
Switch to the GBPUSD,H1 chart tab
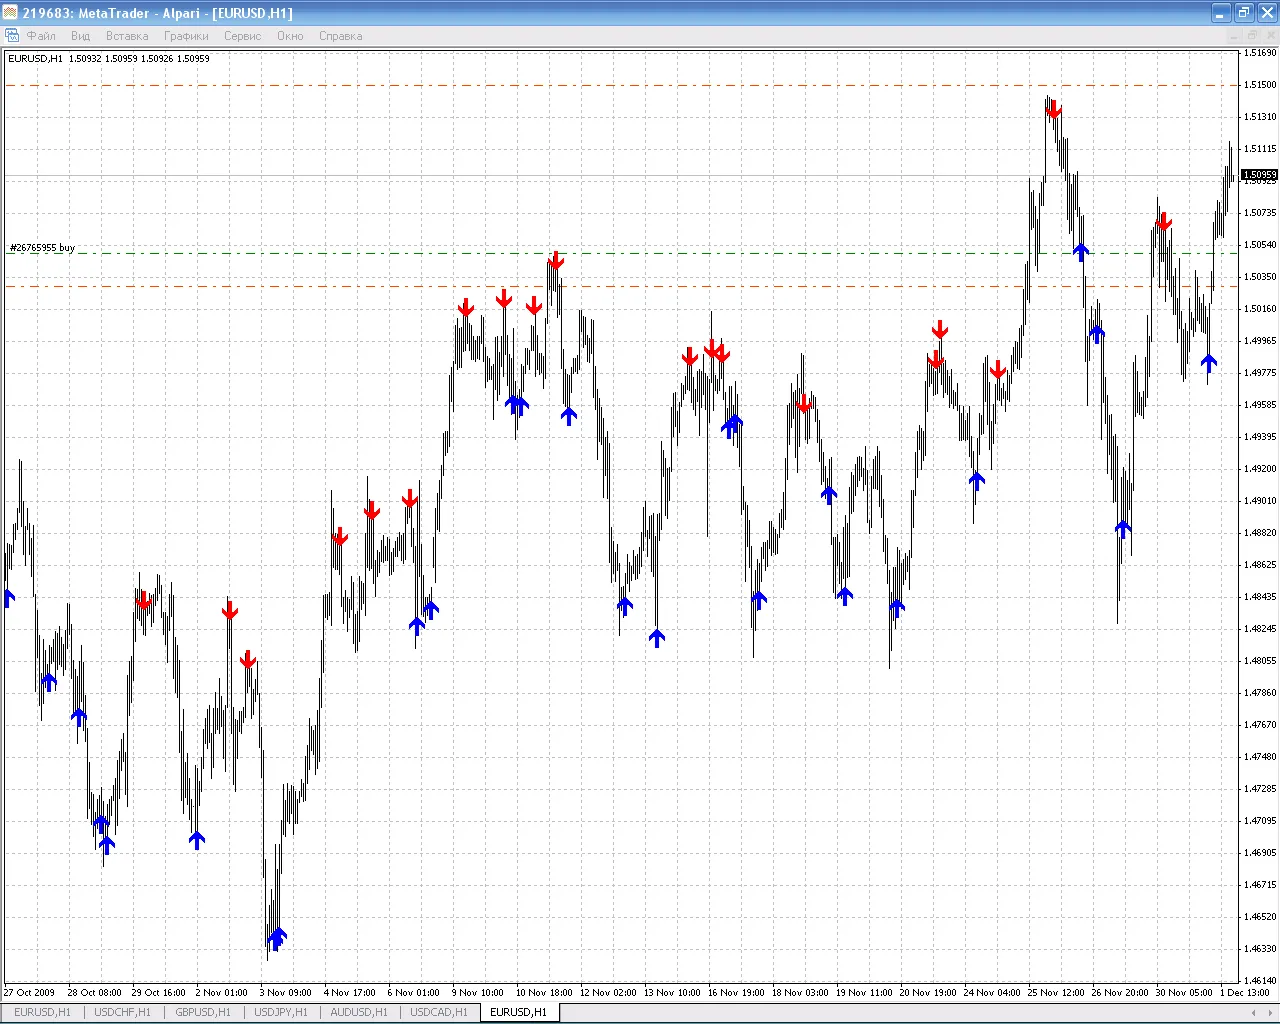pyautogui.click(x=202, y=1012)
